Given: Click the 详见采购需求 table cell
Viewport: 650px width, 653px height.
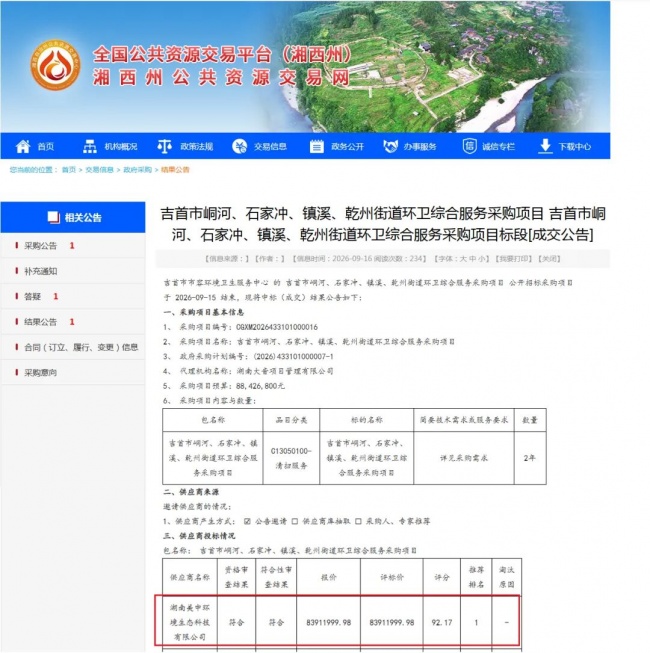Looking at the screenshot, I should [x=464, y=458].
